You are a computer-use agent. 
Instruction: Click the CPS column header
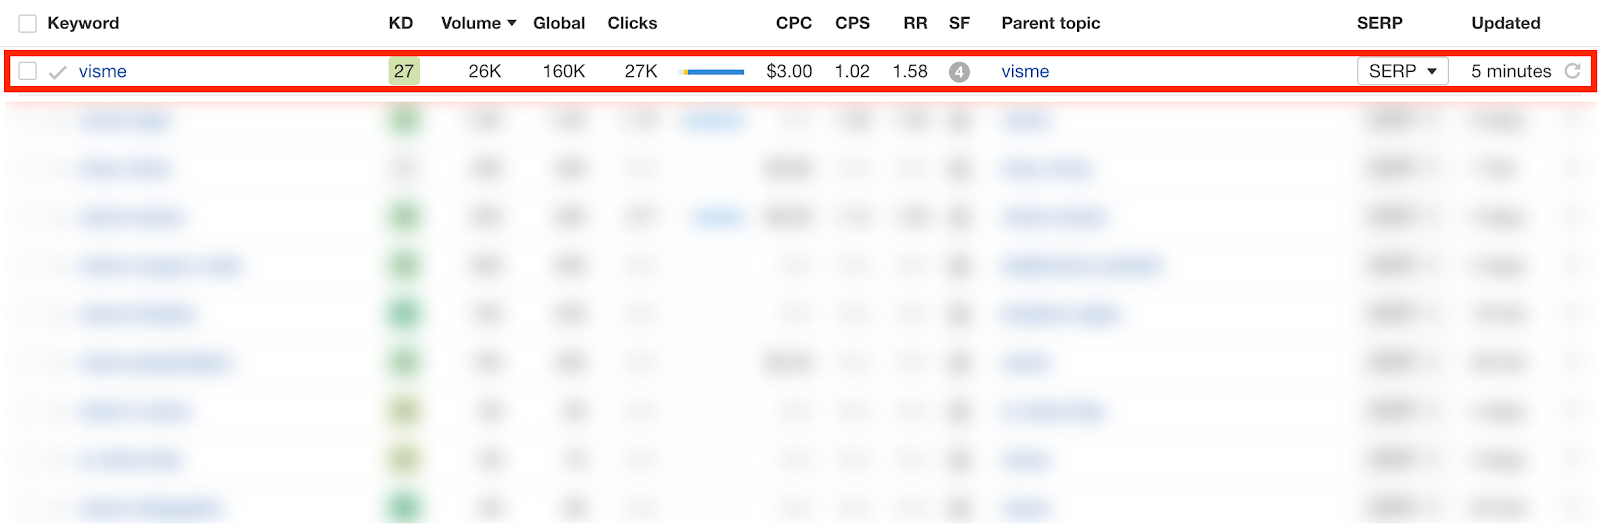[853, 23]
